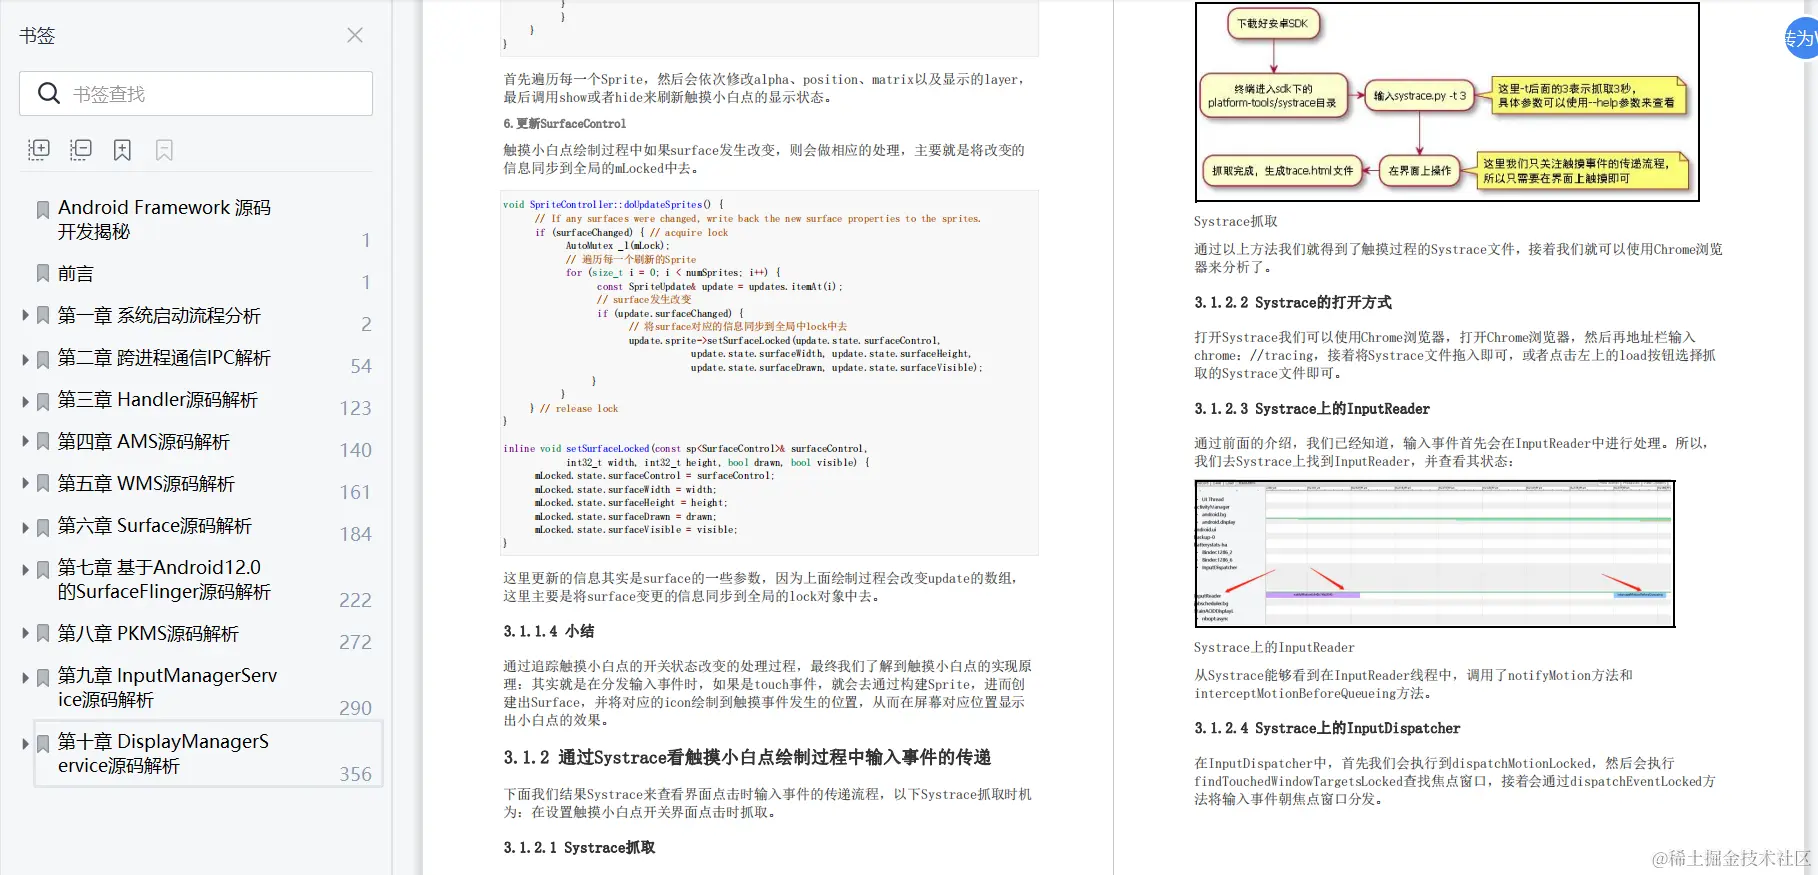Expand 第三章 Handler源码解析 bookmark
The height and width of the screenshot is (875, 1818).
[x=26, y=400]
